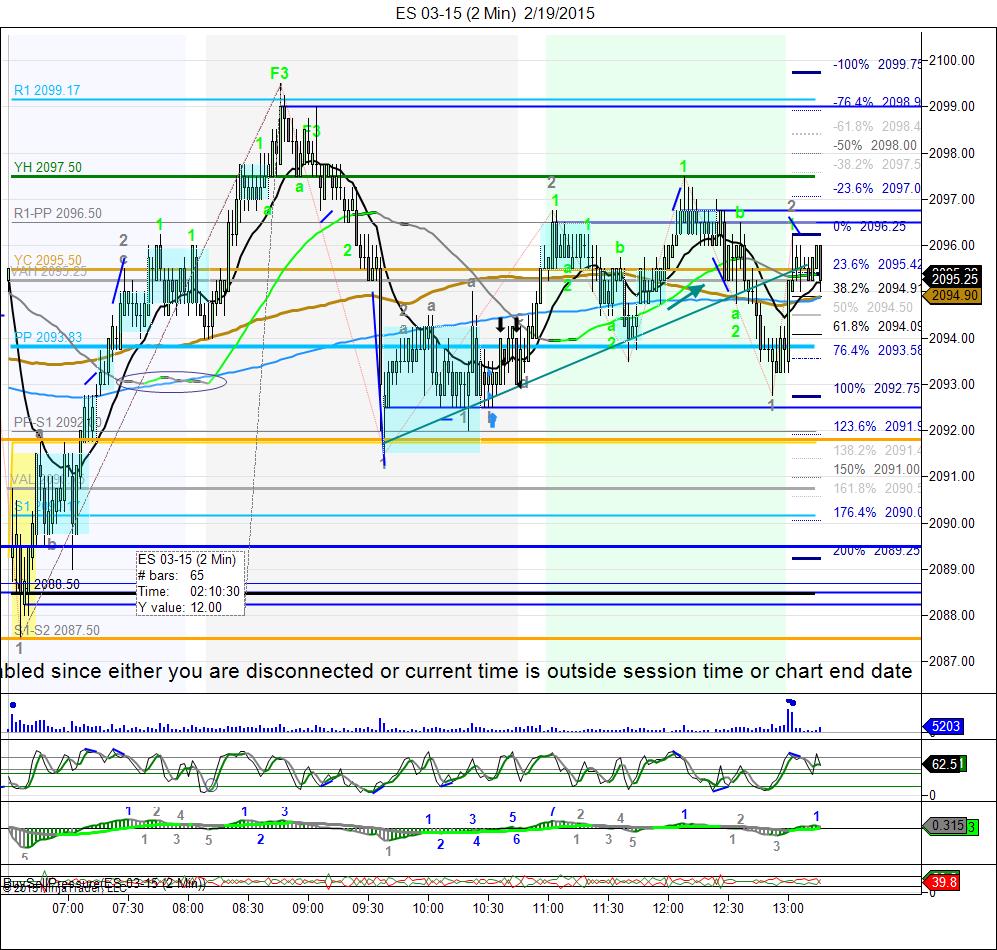Click the 2090.00 price axis label
Viewport: 997px width, 950px height.
click(952, 523)
